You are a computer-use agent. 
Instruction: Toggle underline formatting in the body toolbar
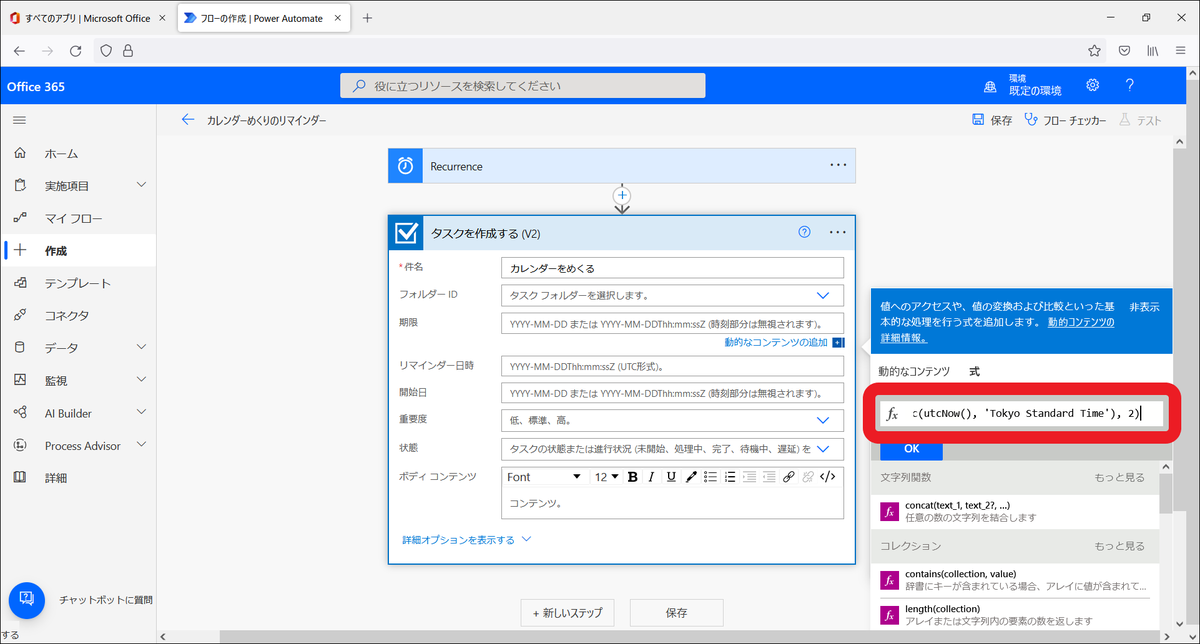click(670, 477)
